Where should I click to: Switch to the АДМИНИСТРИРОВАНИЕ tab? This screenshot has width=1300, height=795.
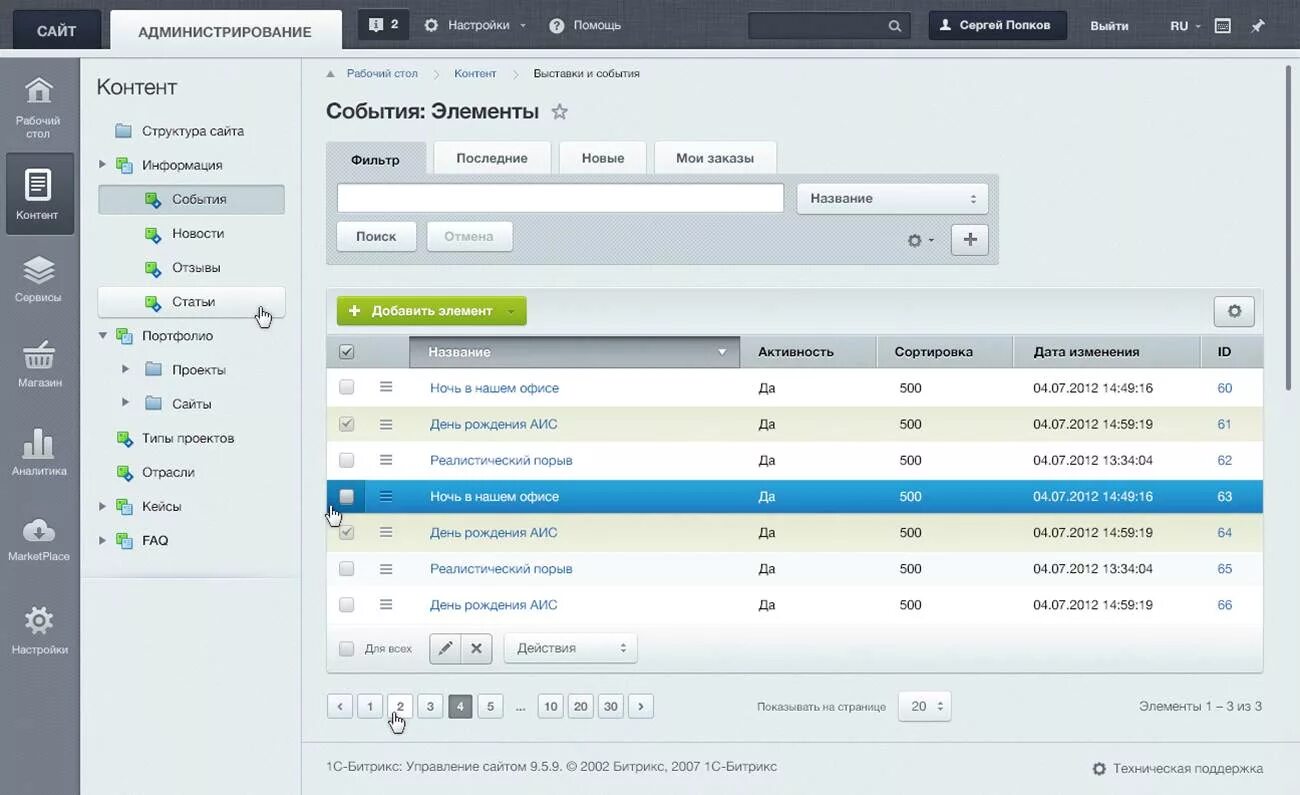point(225,31)
